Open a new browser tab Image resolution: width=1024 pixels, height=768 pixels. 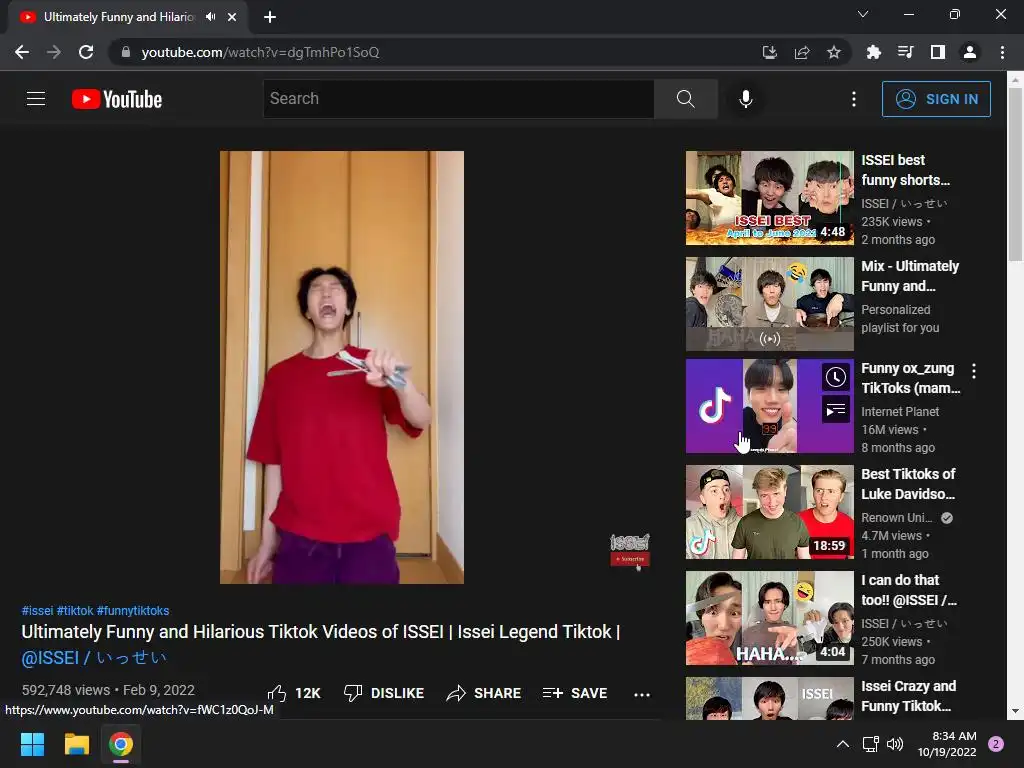pos(270,17)
